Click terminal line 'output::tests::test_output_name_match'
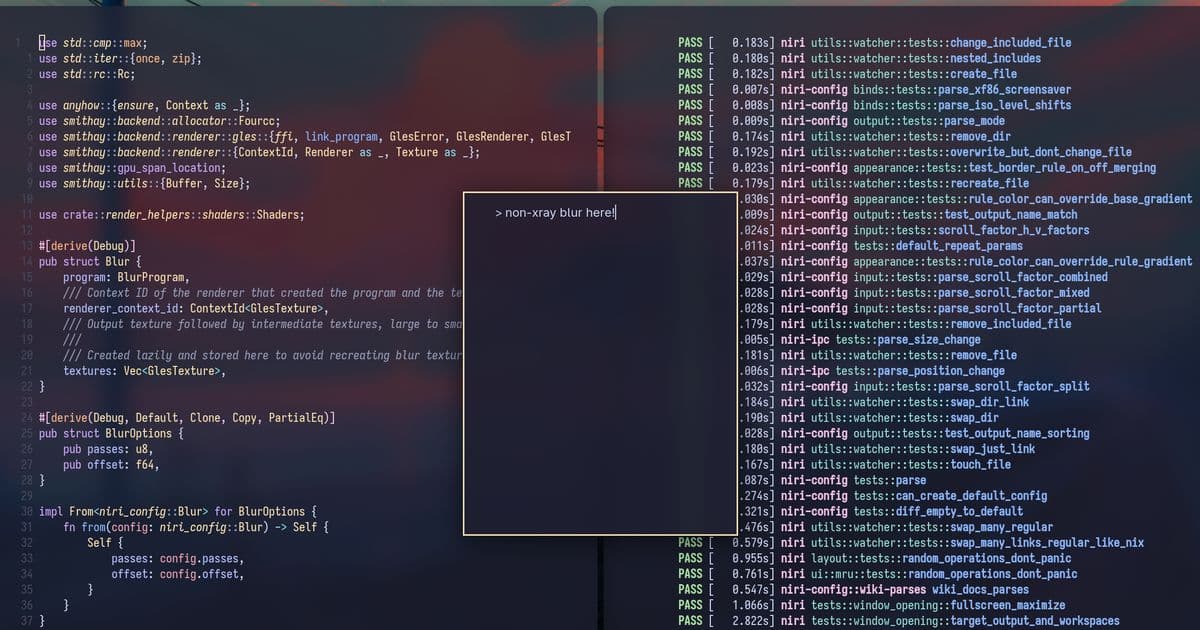The width and height of the screenshot is (1200, 630). pyautogui.click(x=965, y=215)
